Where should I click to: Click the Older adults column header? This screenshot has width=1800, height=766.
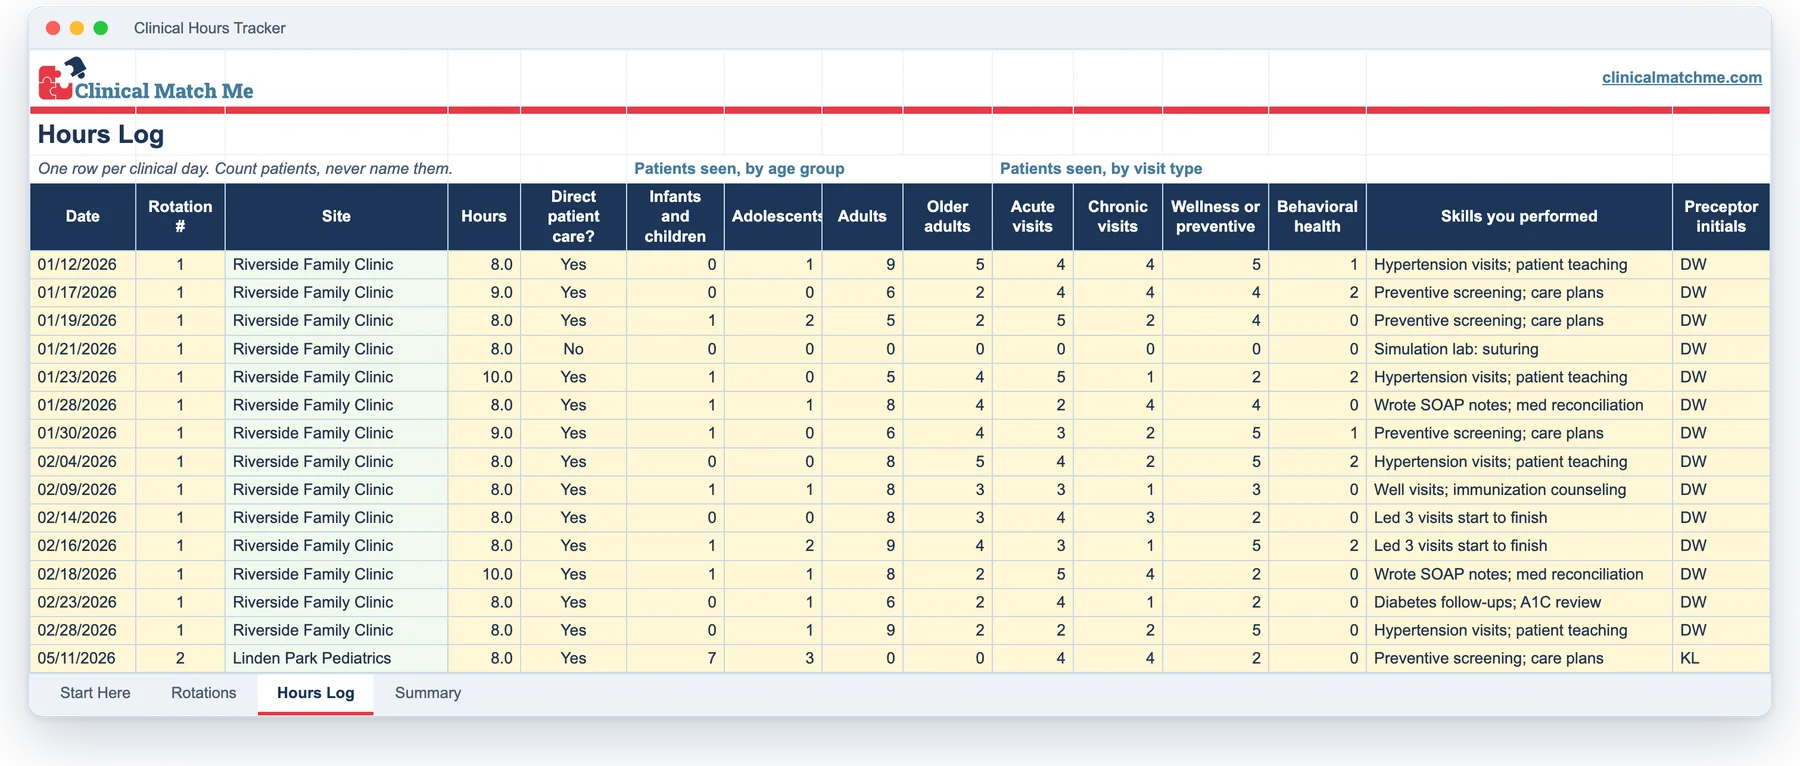click(x=947, y=216)
